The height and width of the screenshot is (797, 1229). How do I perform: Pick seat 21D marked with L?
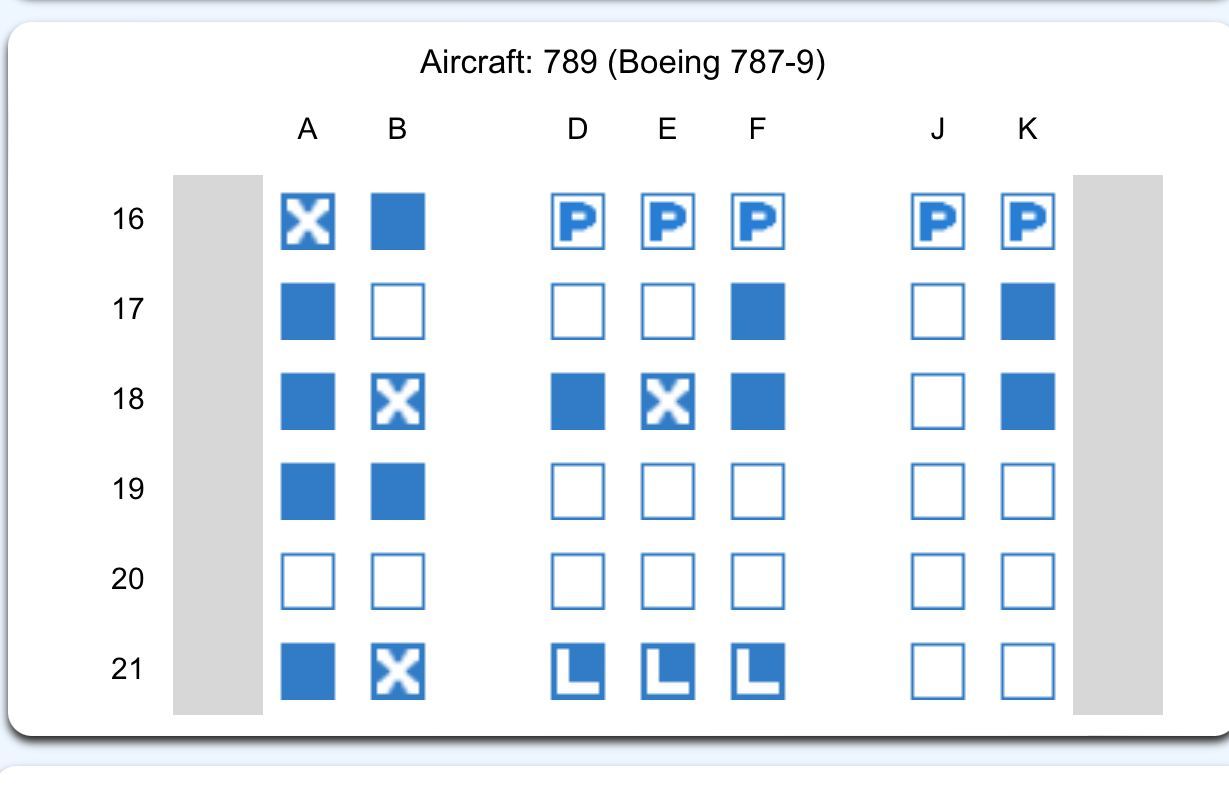pyautogui.click(x=577, y=671)
